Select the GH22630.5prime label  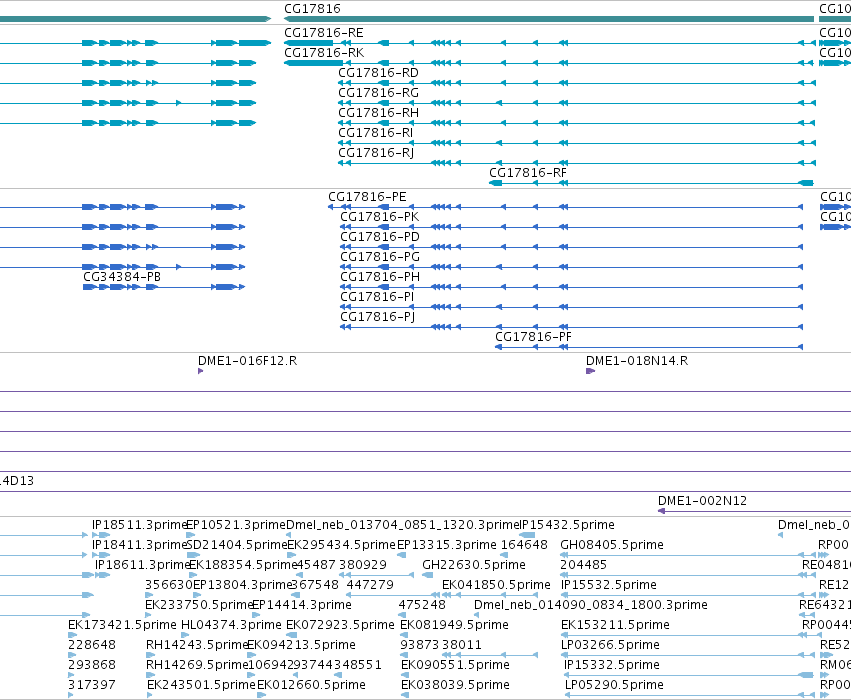coord(474,565)
